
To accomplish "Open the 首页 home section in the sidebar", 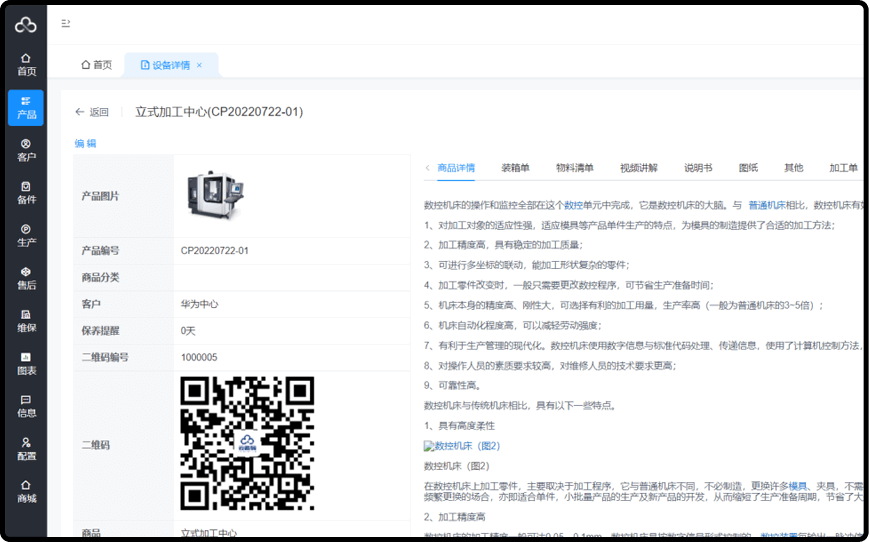I will tap(26, 64).
